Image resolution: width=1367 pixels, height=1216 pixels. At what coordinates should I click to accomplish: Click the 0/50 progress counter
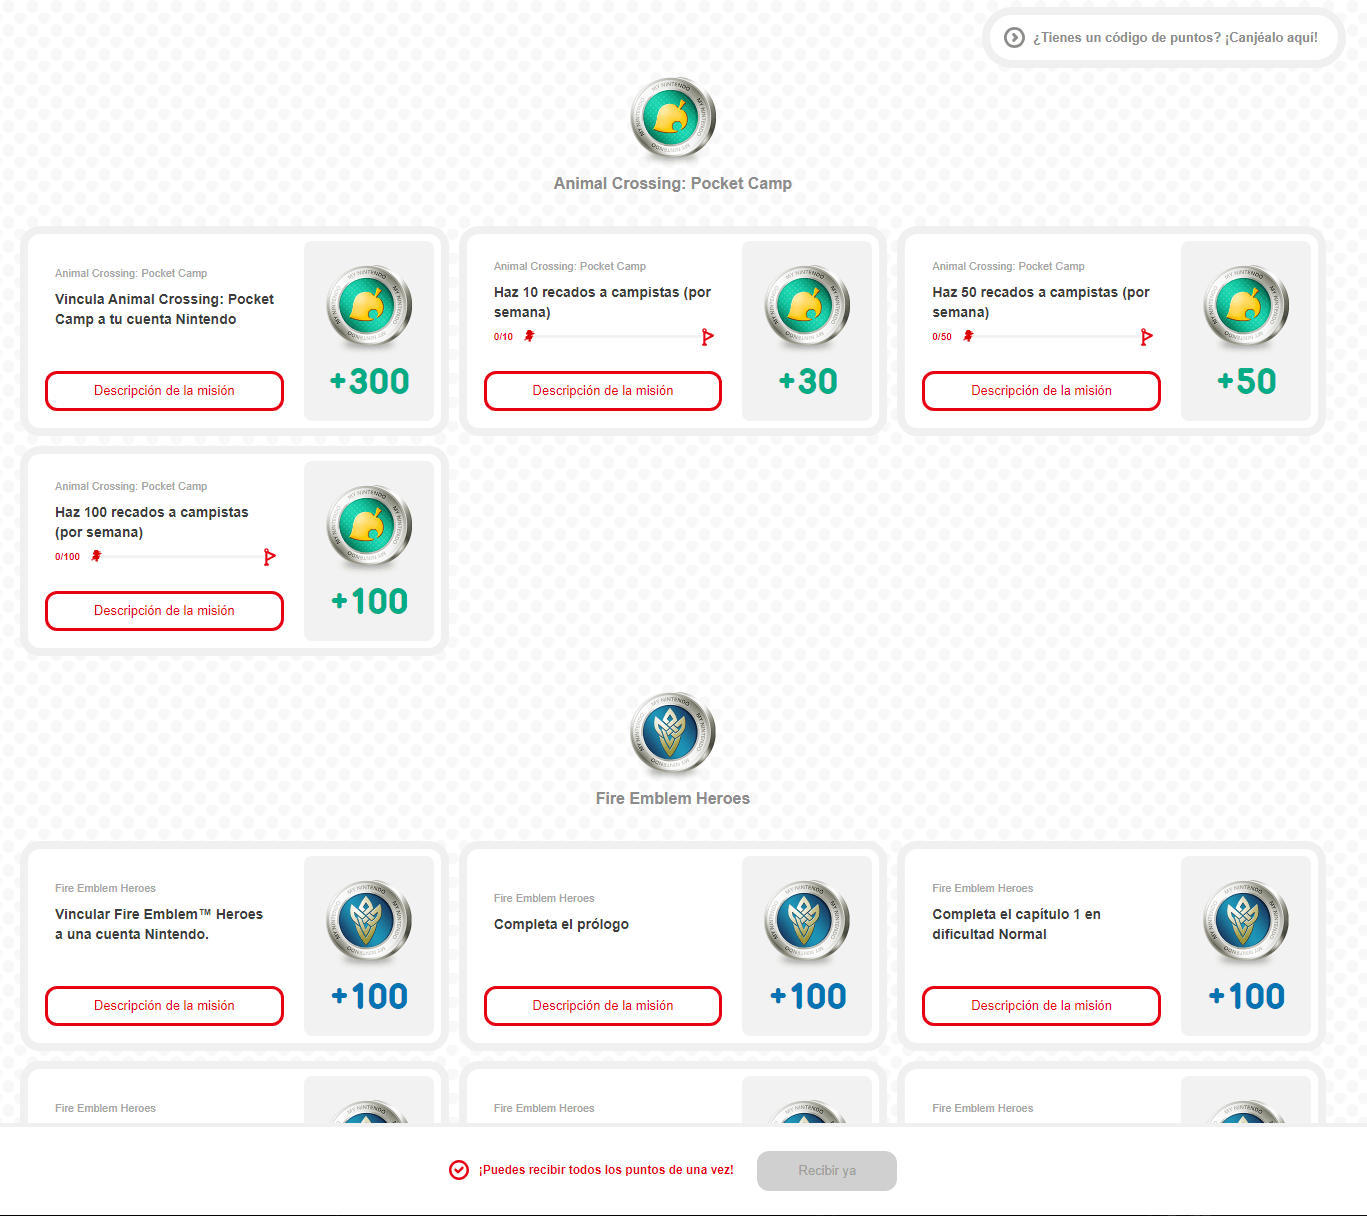coord(942,337)
